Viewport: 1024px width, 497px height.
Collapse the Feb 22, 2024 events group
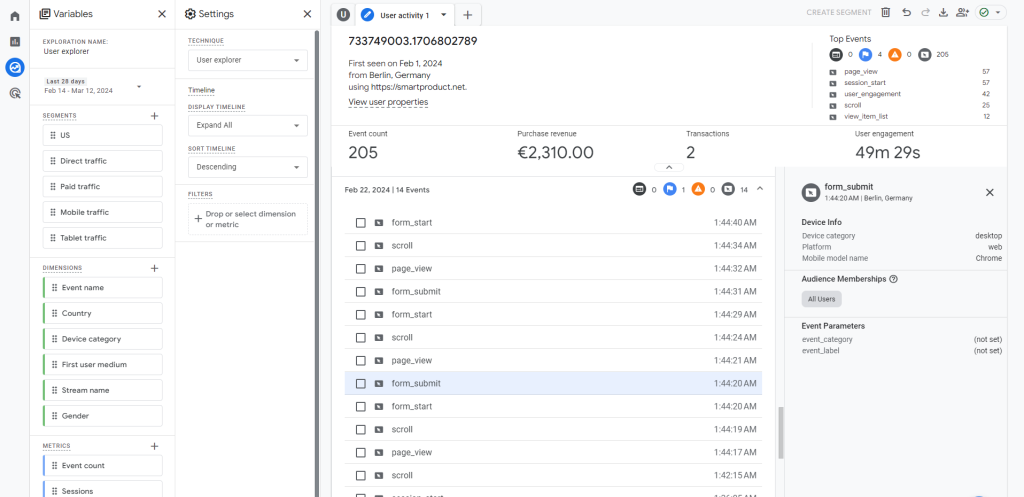760,189
